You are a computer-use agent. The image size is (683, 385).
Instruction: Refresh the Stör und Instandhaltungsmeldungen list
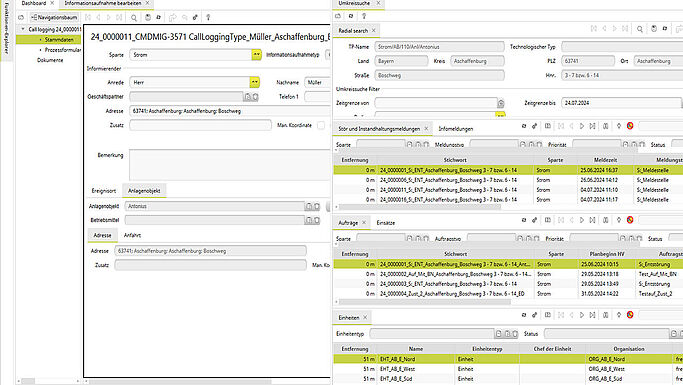coord(524,126)
